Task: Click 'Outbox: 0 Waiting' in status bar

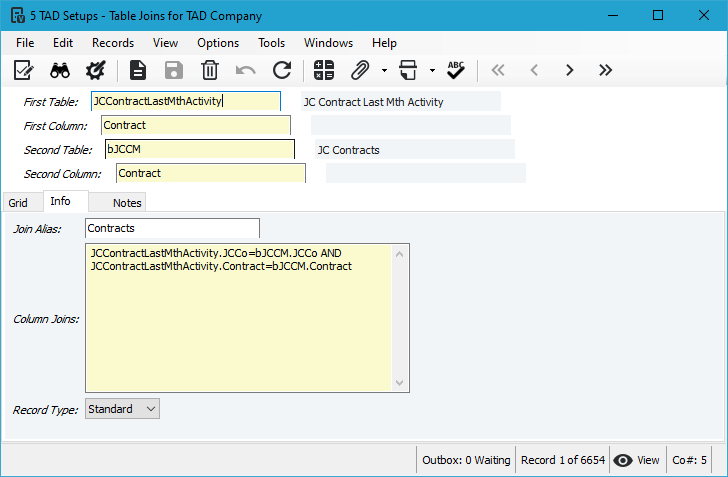Action: click(466, 460)
